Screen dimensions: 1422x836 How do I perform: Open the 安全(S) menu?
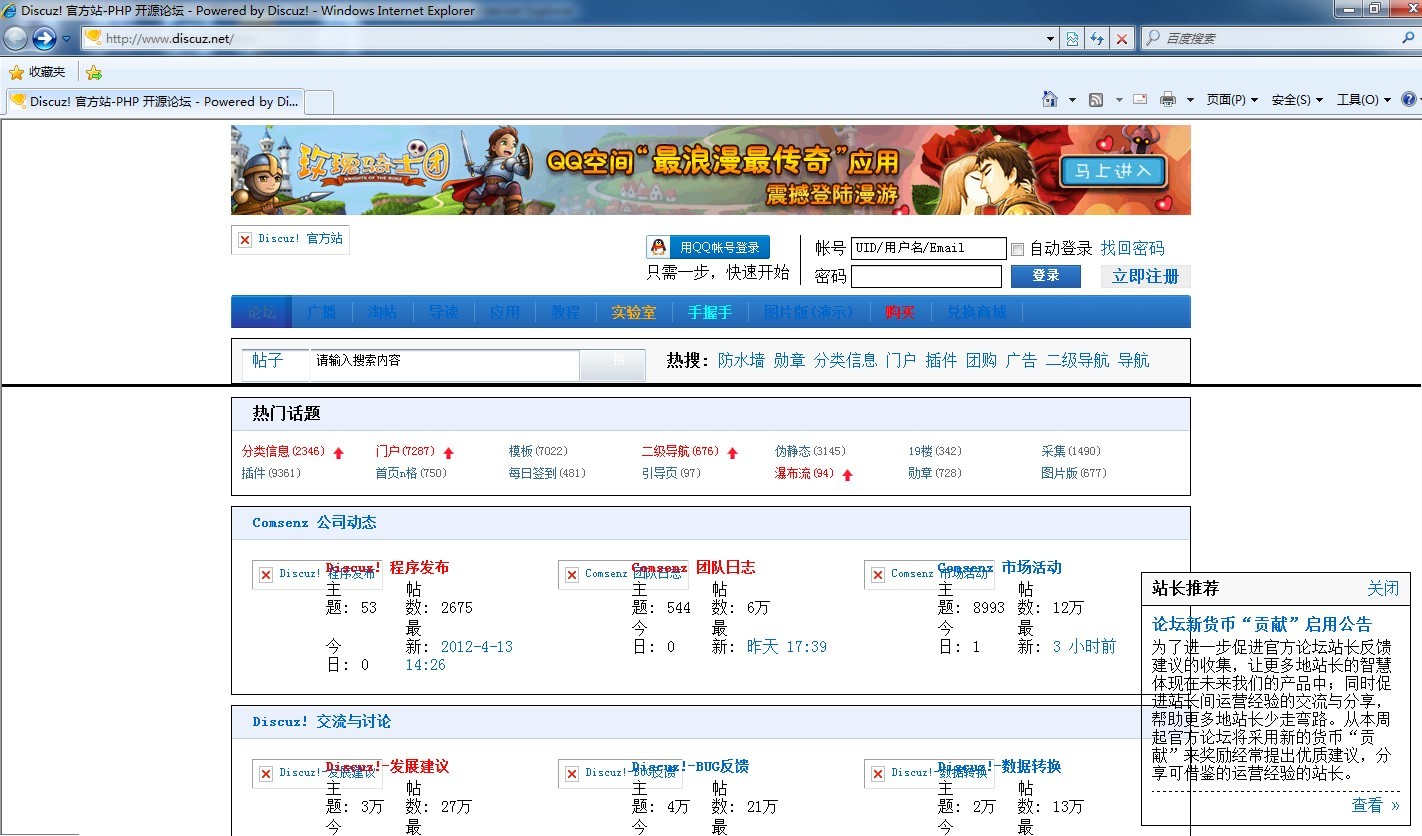click(1297, 100)
